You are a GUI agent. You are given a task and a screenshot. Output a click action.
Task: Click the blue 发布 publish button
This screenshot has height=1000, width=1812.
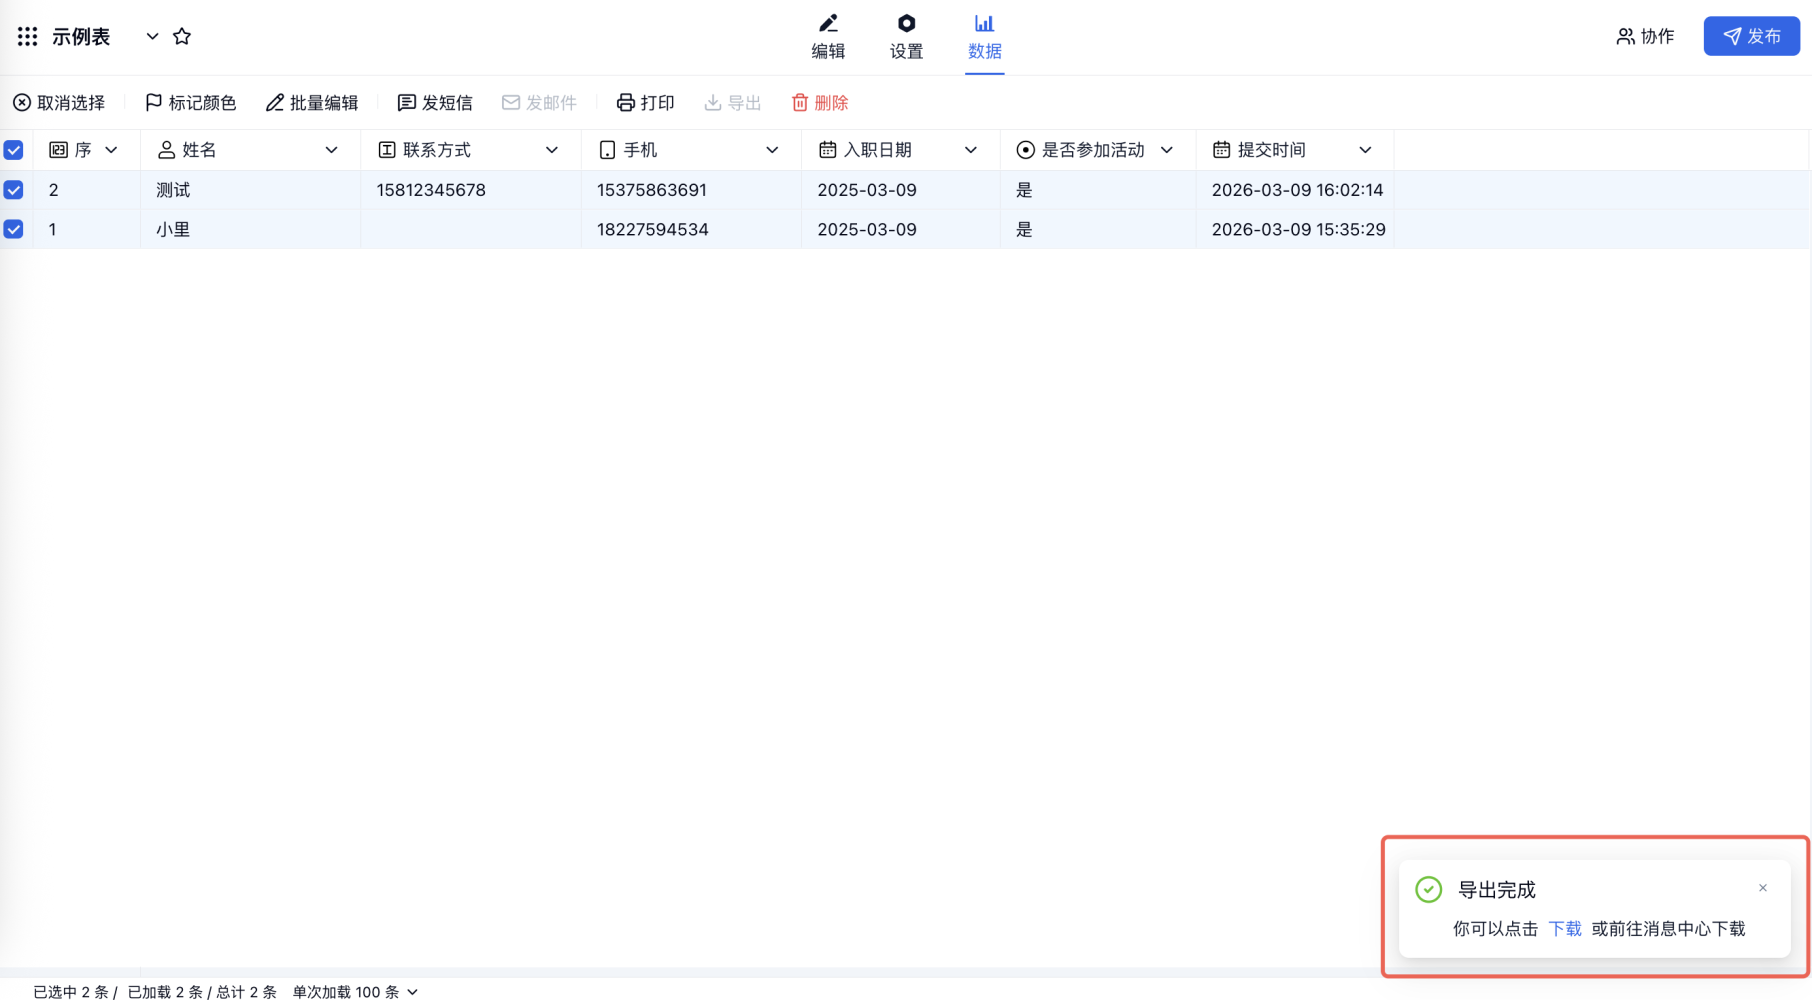point(1751,37)
